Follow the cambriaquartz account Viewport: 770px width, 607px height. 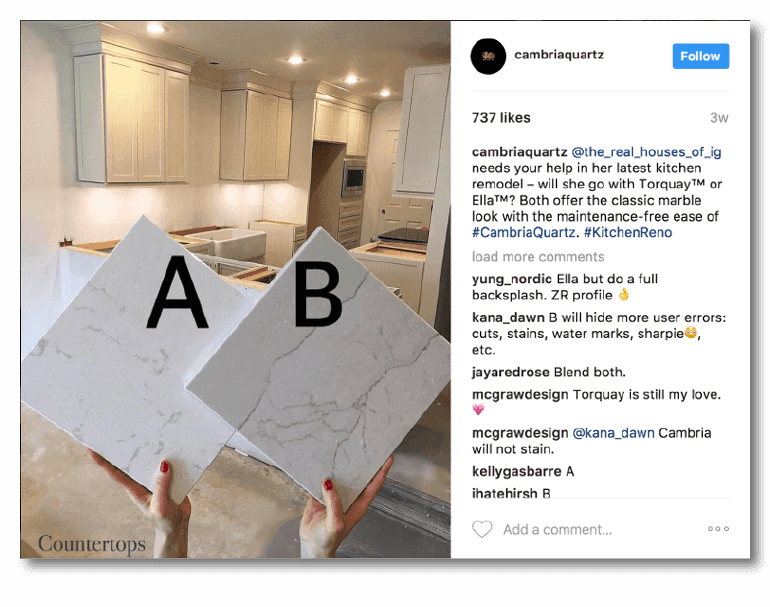701,56
